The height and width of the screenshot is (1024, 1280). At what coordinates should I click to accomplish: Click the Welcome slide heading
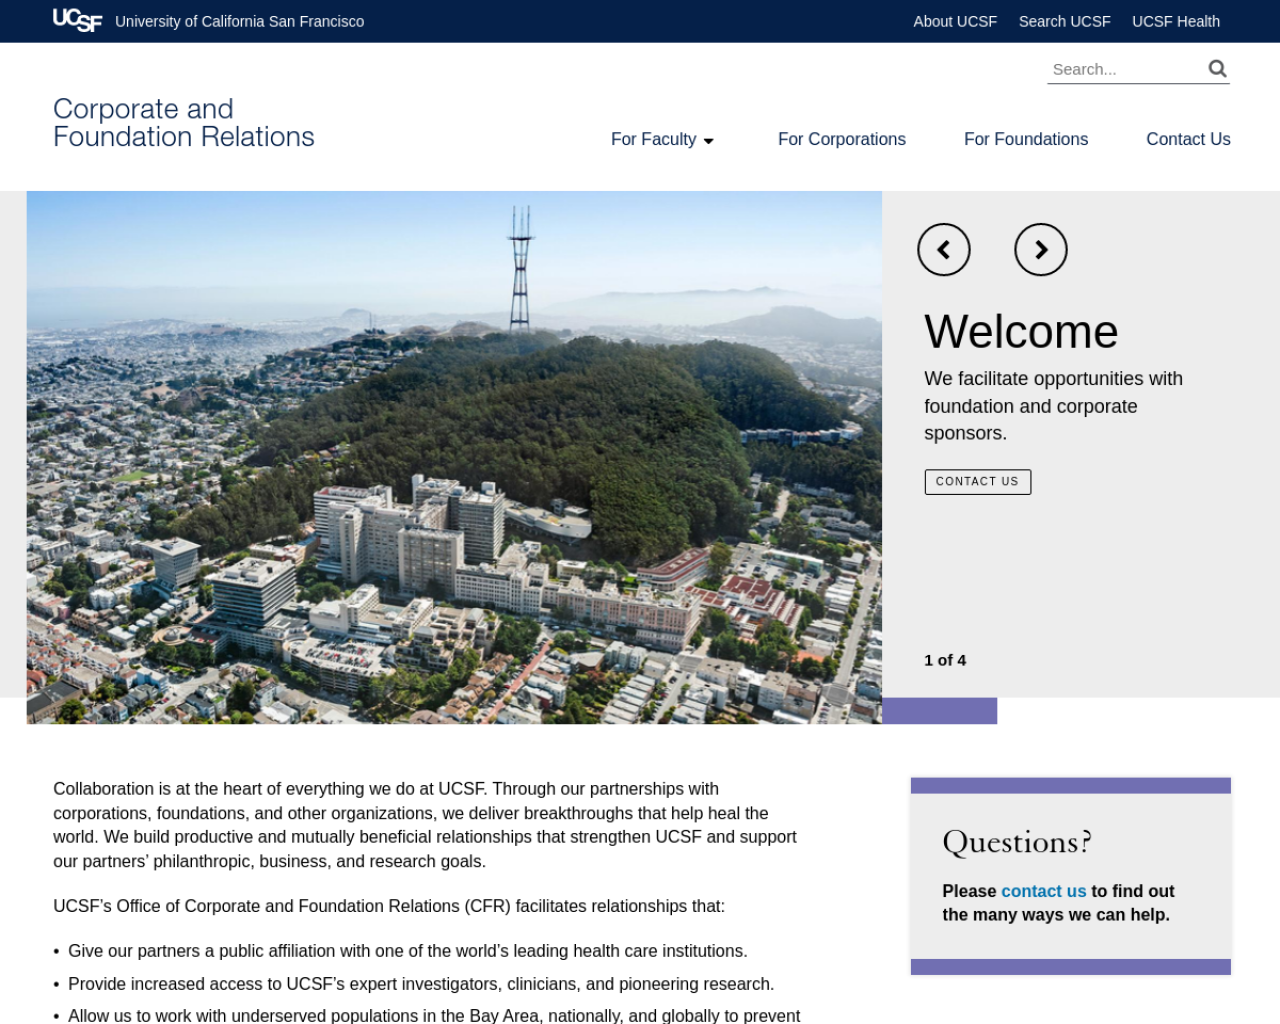click(x=1021, y=331)
